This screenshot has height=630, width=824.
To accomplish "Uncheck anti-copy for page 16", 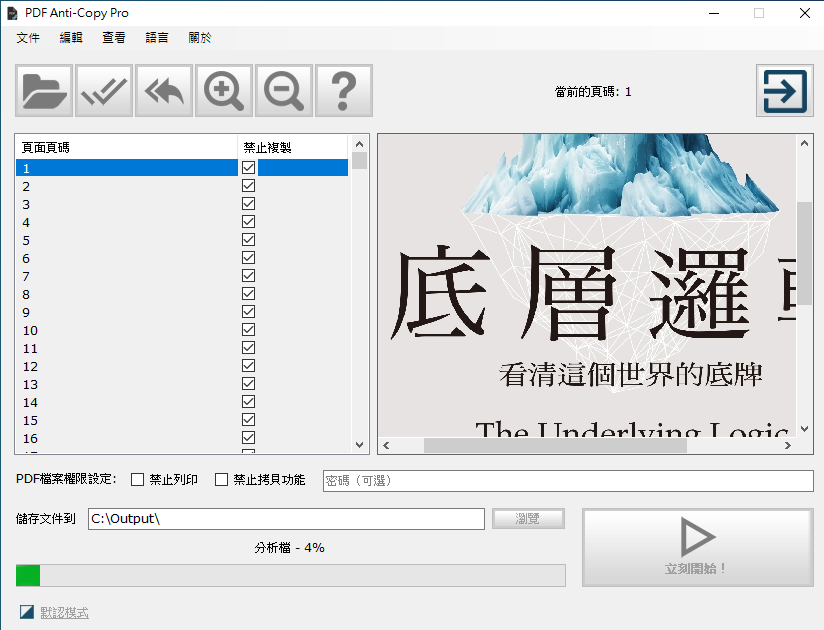I will click(249, 438).
